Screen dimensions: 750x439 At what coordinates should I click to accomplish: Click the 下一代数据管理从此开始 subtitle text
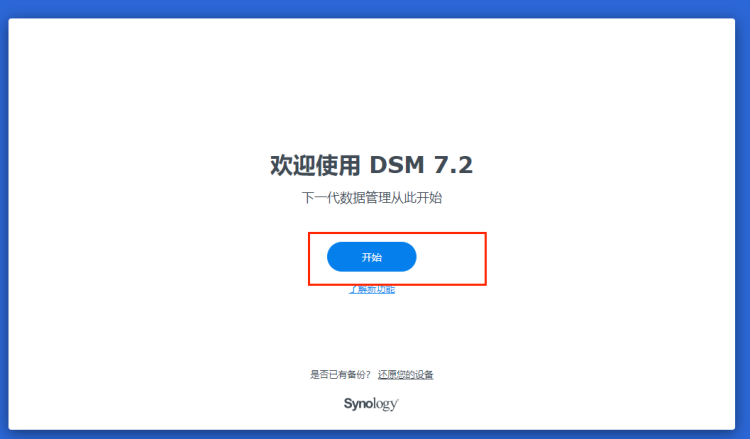pyautogui.click(x=372, y=198)
